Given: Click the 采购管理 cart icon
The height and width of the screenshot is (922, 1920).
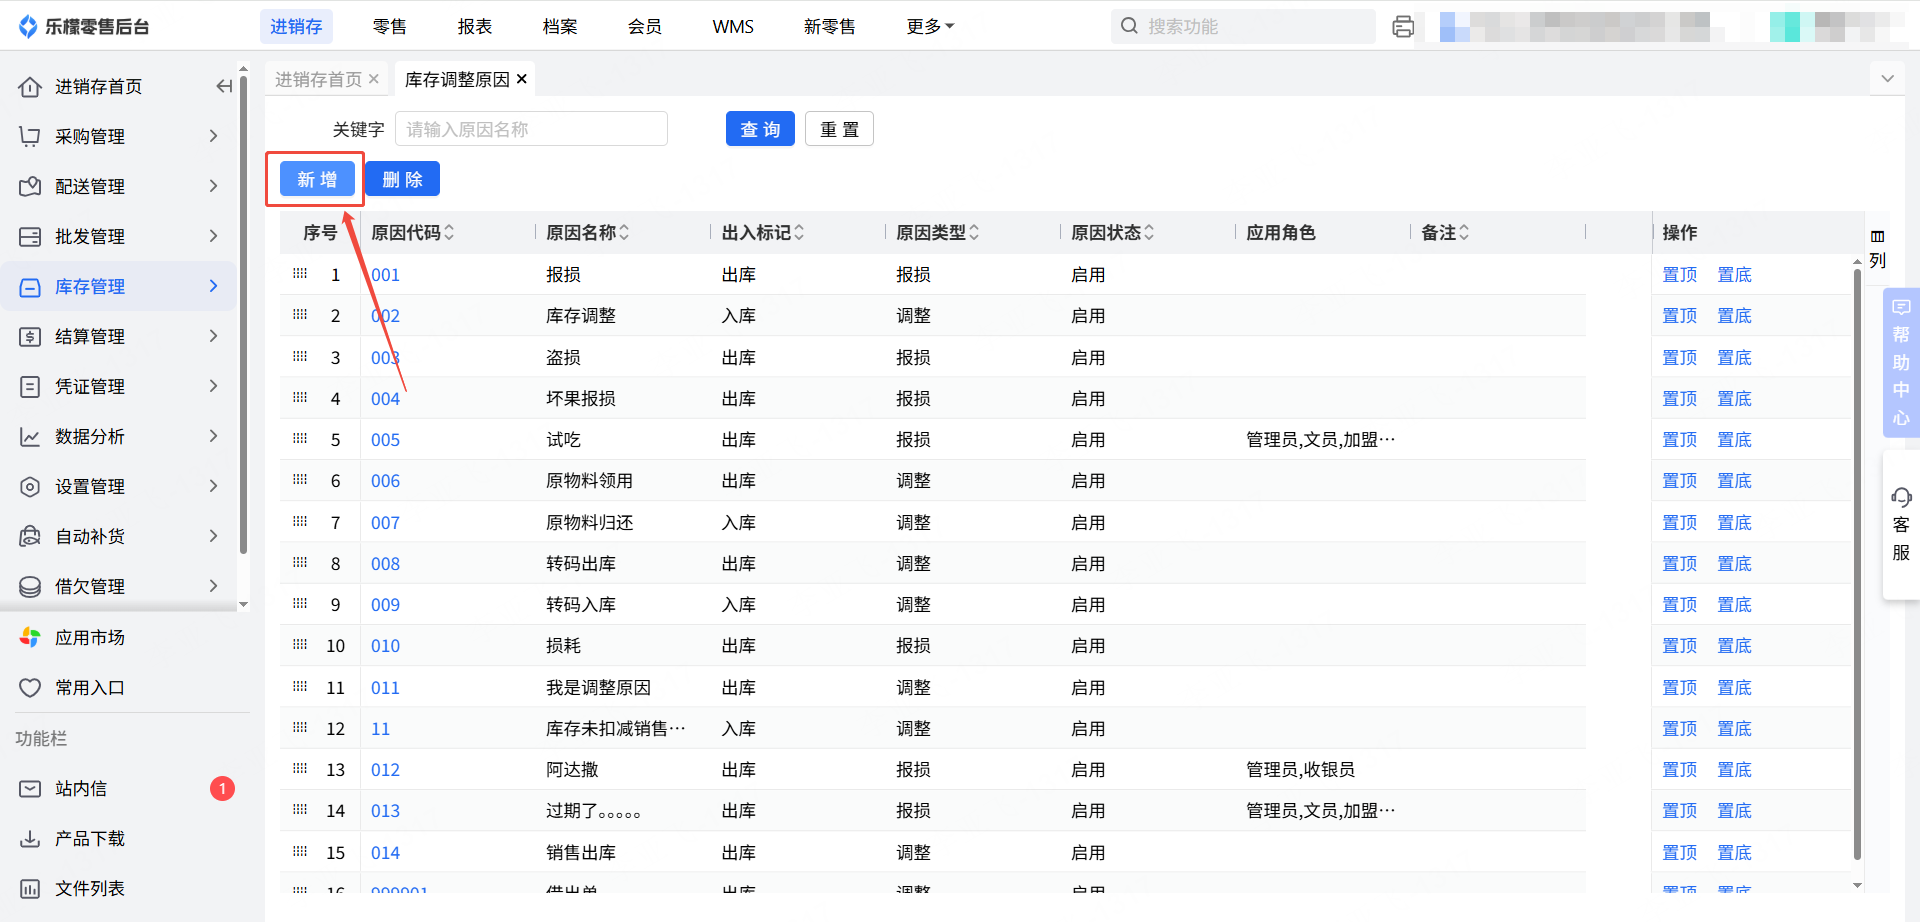Looking at the screenshot, I should [30, 137].
